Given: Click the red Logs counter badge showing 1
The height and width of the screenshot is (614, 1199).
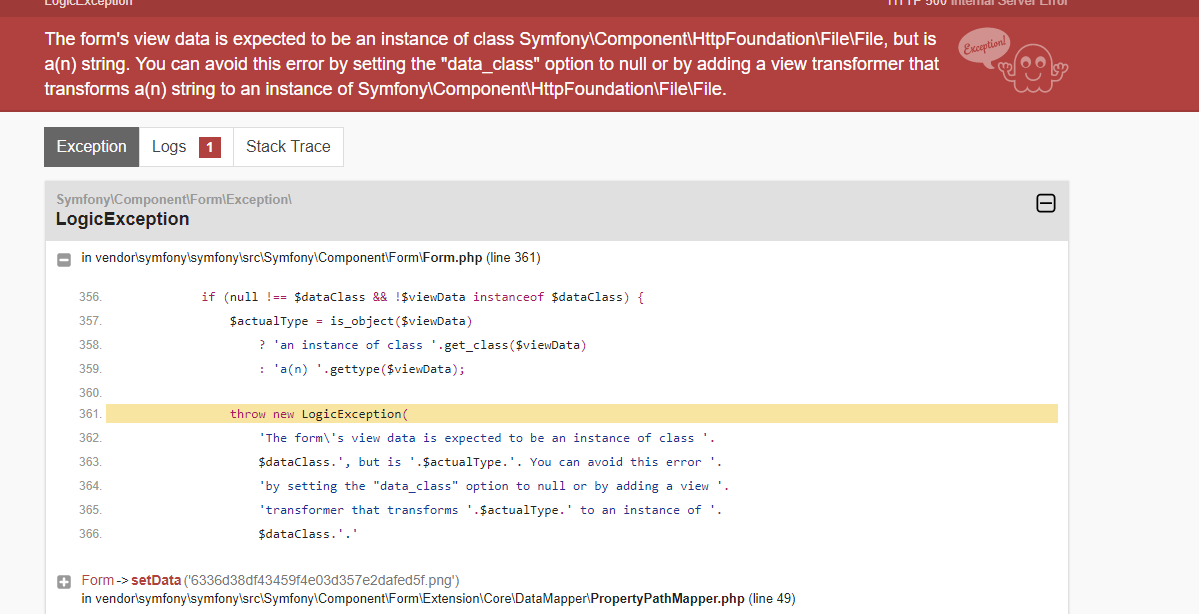Looking at the screenshot, I should pyautogui.click(x=210, y=146).
